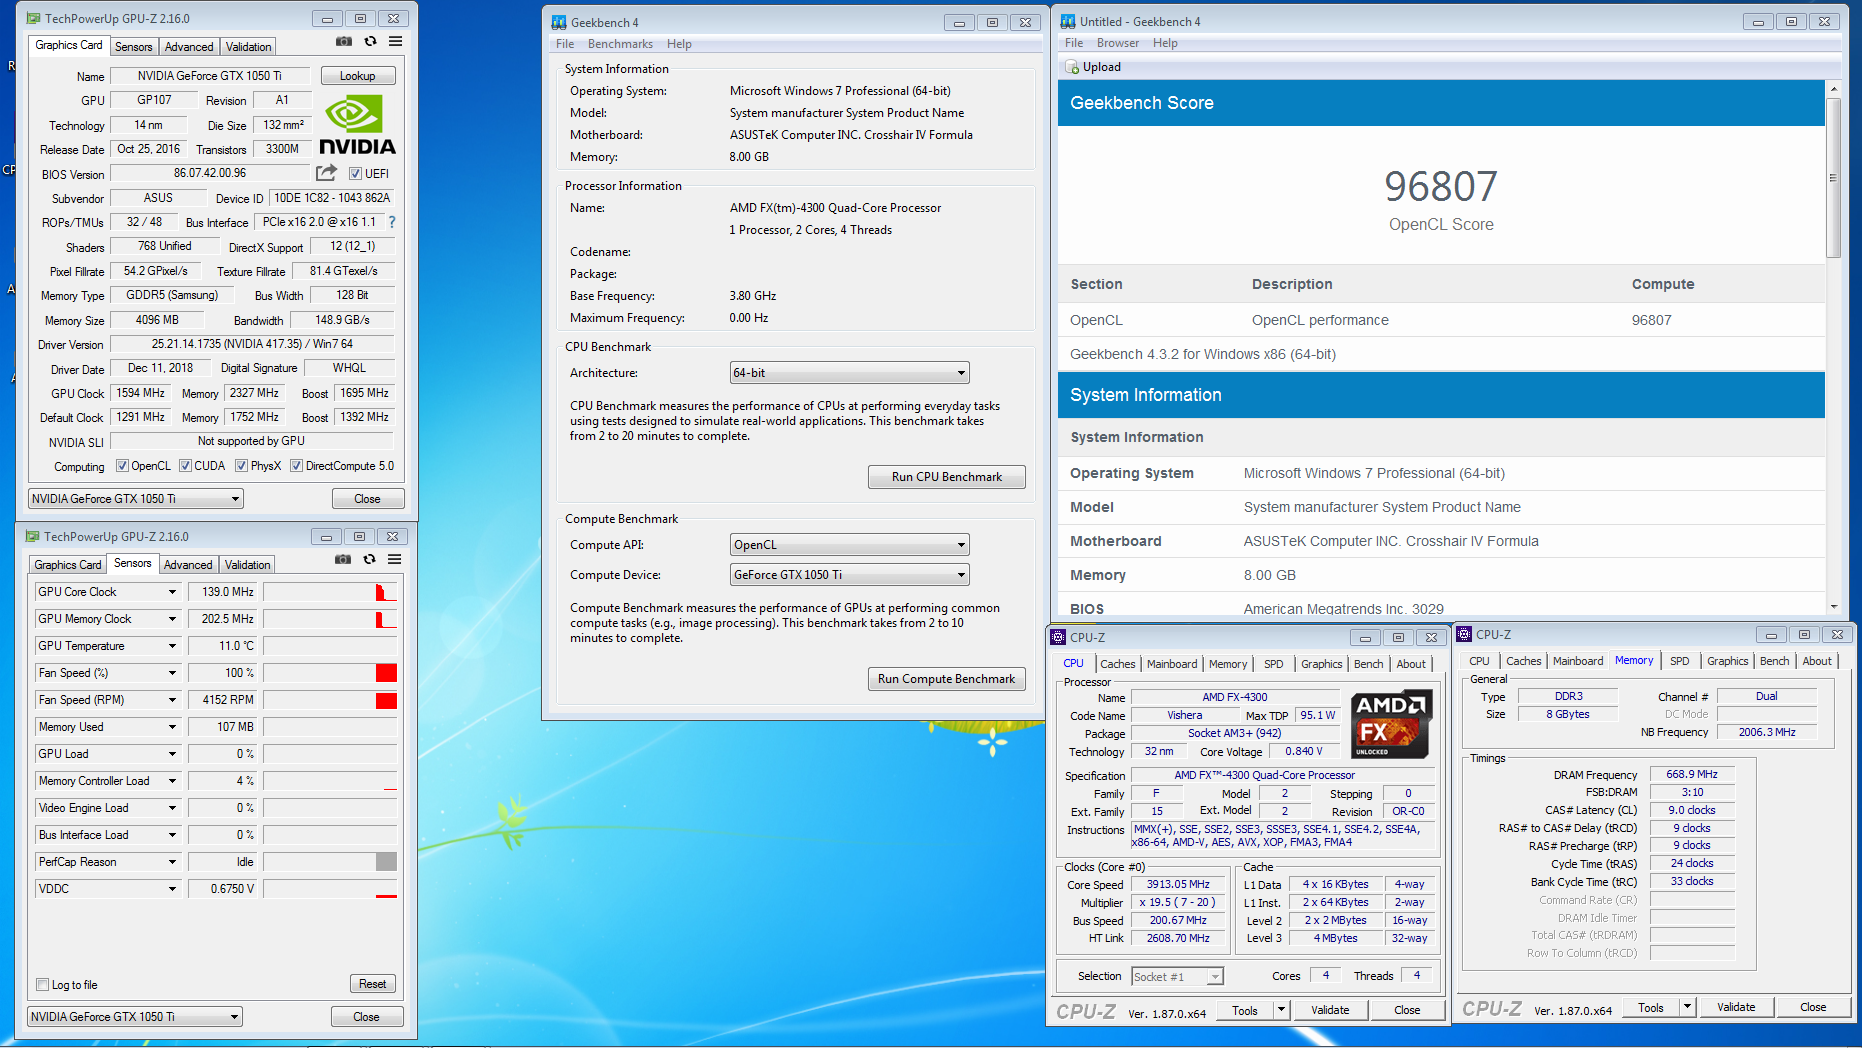Click the DRAM Frequency 668.9 MHz value

point(1692,775)
